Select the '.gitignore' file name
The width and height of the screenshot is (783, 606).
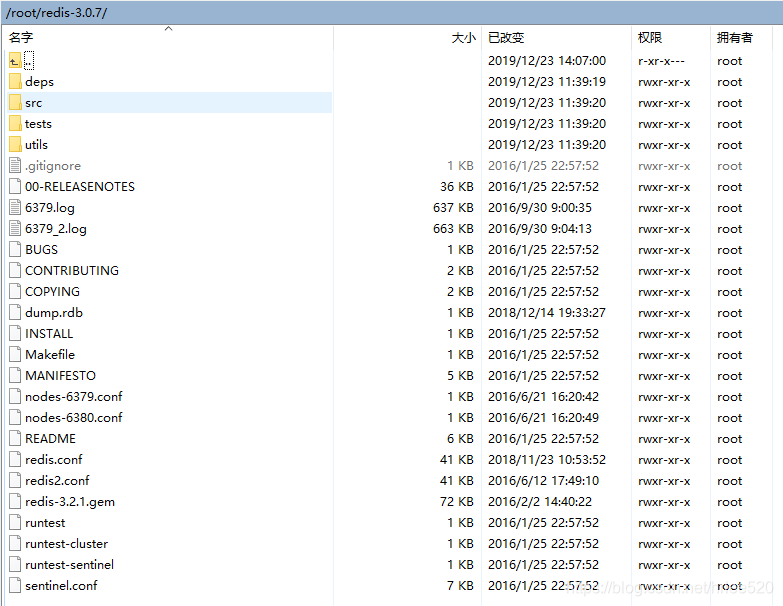(x=53, y=166)
